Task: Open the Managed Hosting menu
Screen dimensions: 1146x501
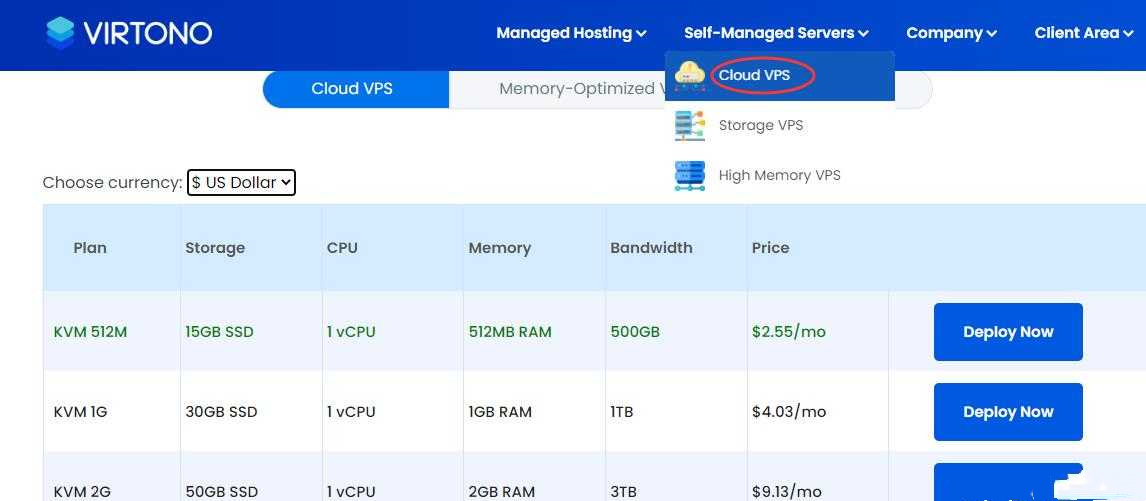Action: point(571,33)
